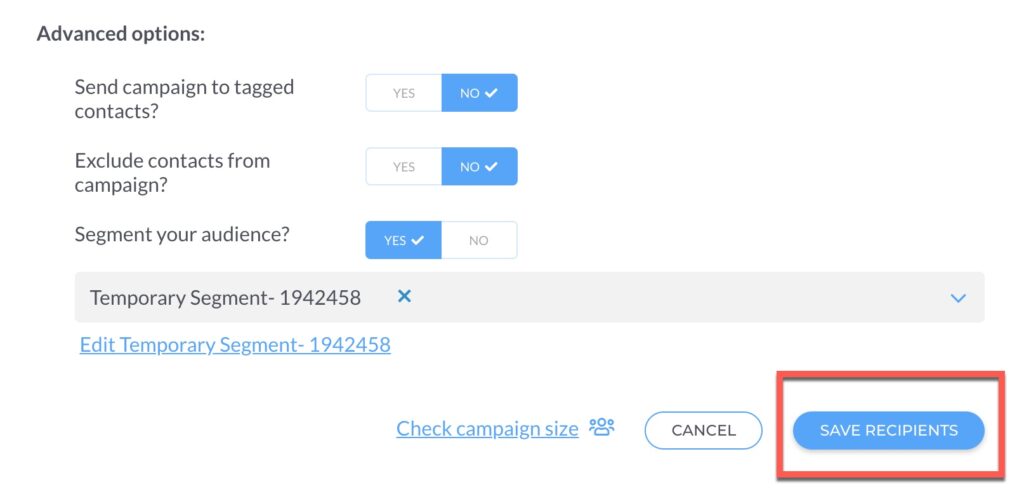Viewport: 1024px width, 494px height.
Task: Click the 'Send campaign to tagged contacts?' label
Action: (x=184, y=99)
